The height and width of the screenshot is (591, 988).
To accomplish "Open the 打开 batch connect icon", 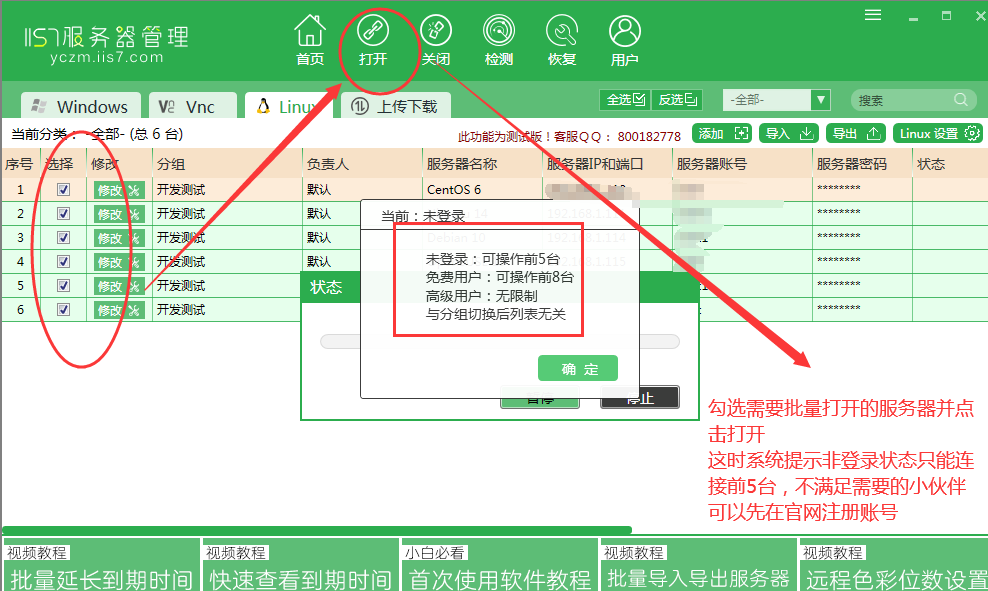I will 375,38.
